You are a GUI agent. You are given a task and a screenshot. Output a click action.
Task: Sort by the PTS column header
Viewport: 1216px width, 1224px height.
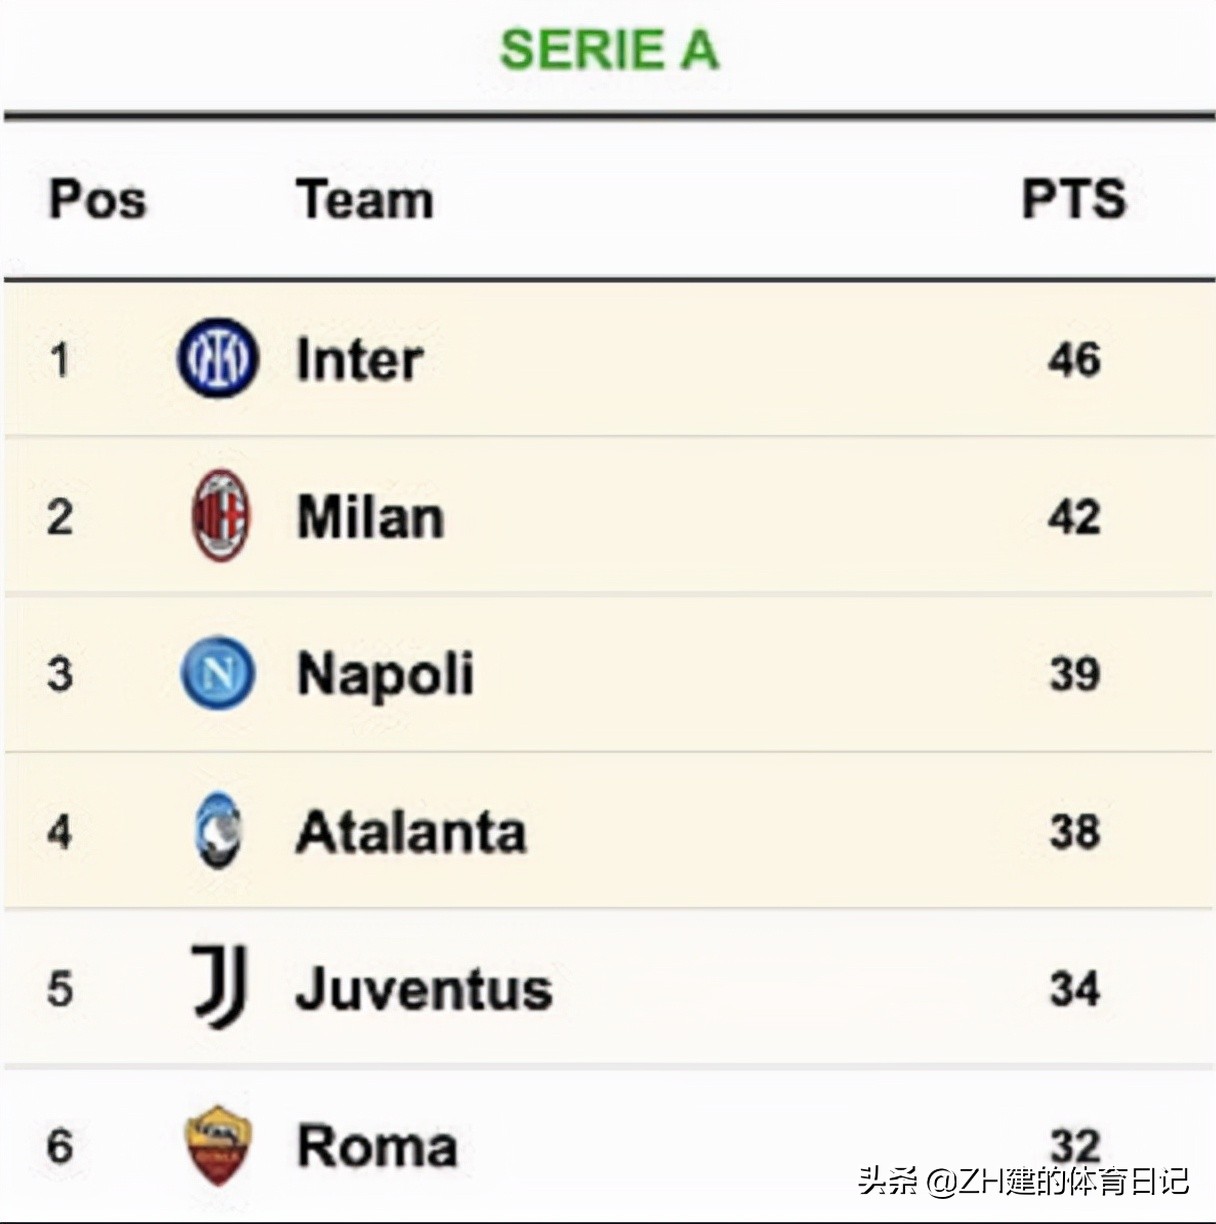click(1074, 199)
